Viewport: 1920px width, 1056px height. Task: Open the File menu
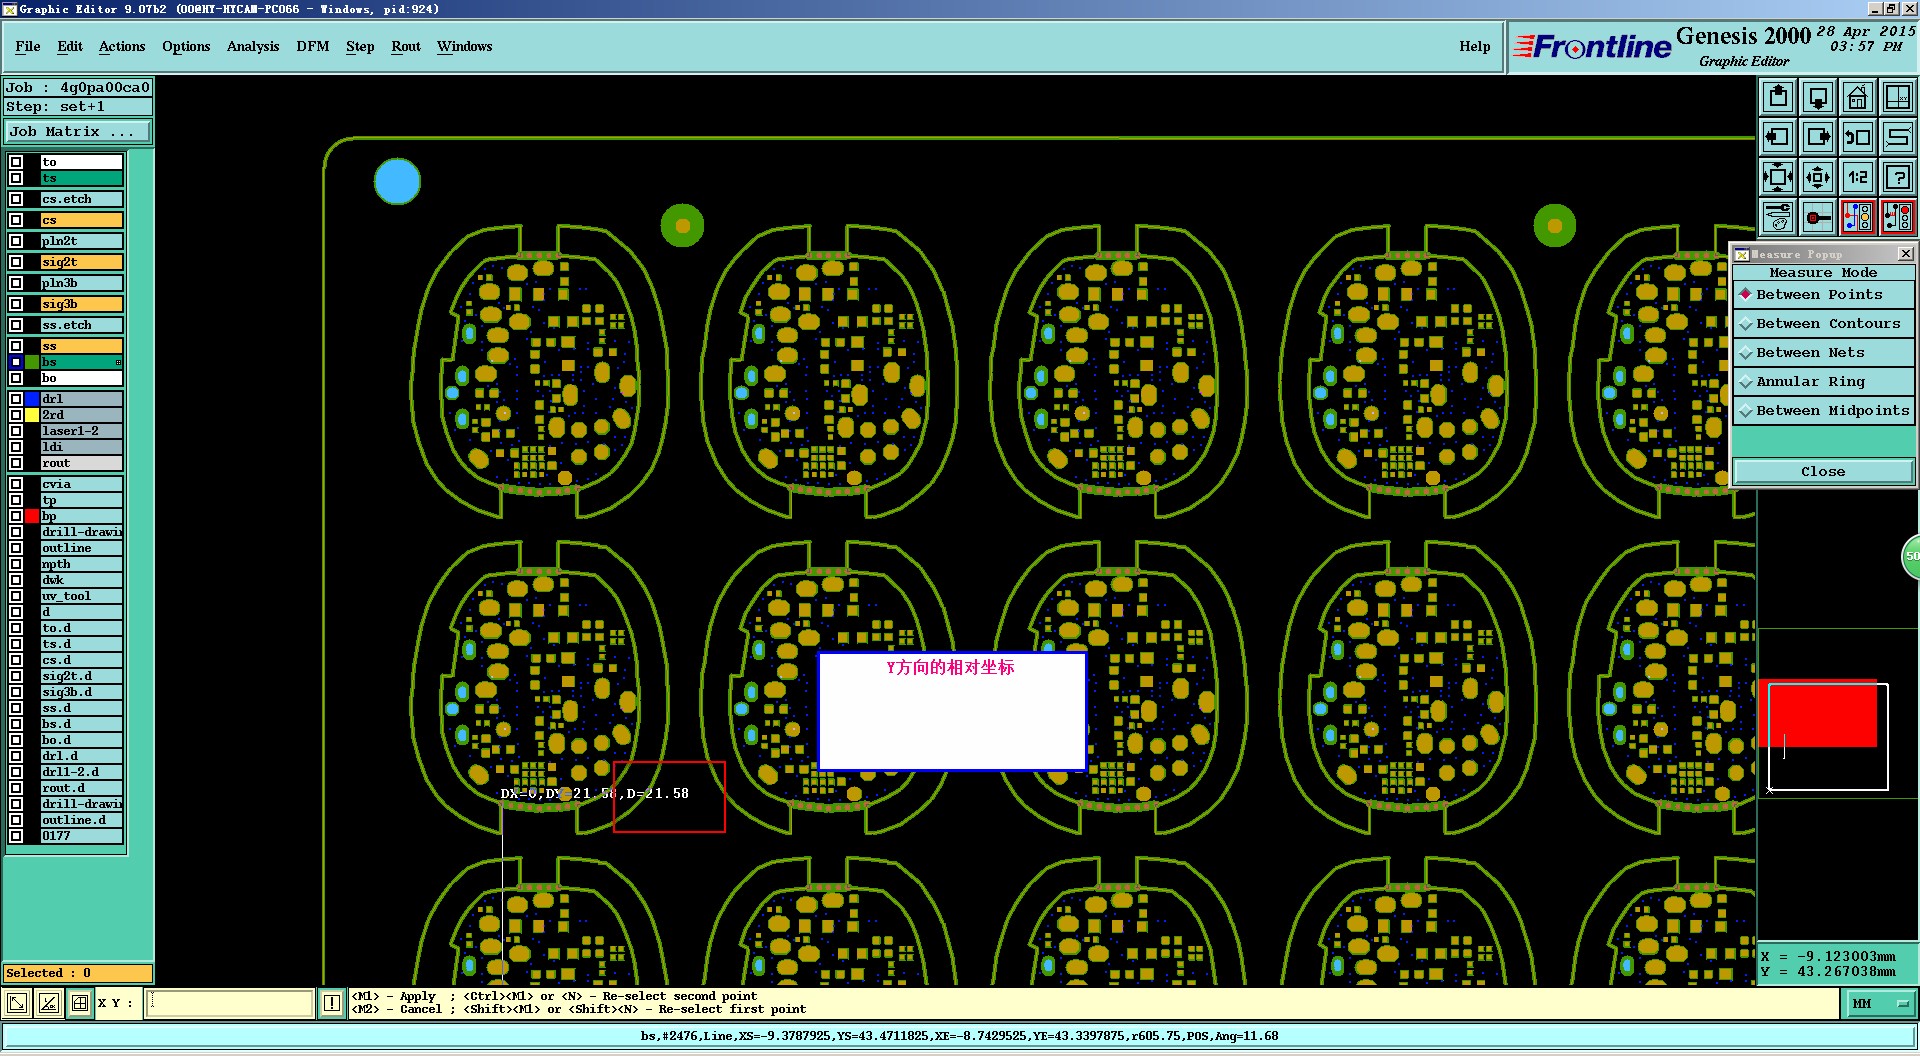point(28,47)
